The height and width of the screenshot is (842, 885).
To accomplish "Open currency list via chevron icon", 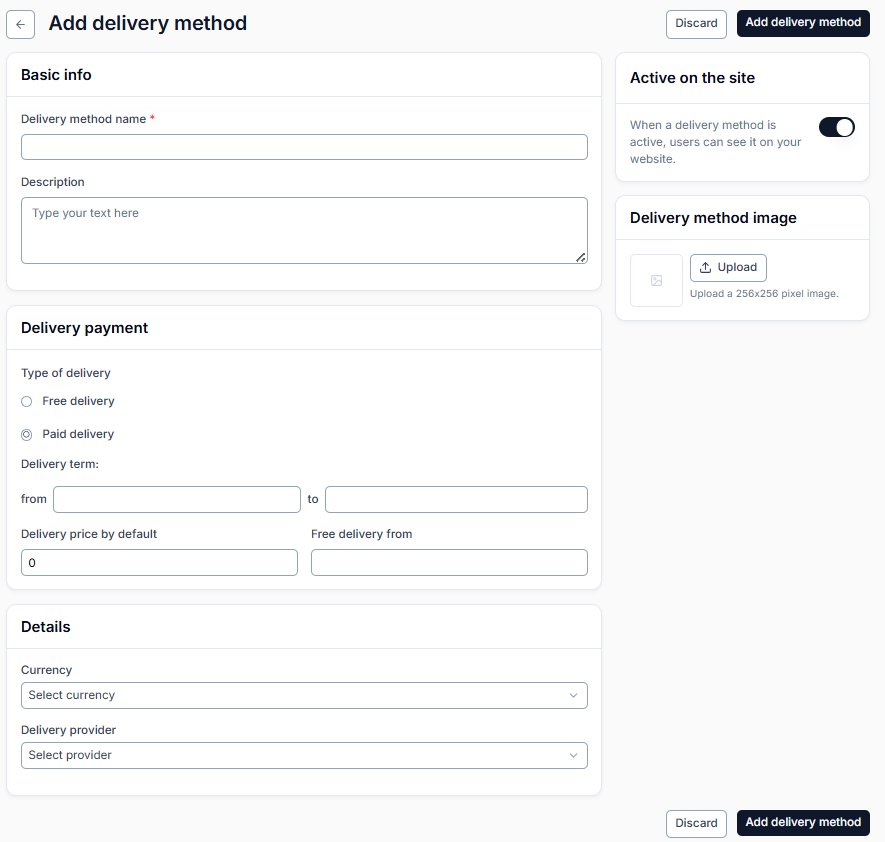I will tap(573, 695).
